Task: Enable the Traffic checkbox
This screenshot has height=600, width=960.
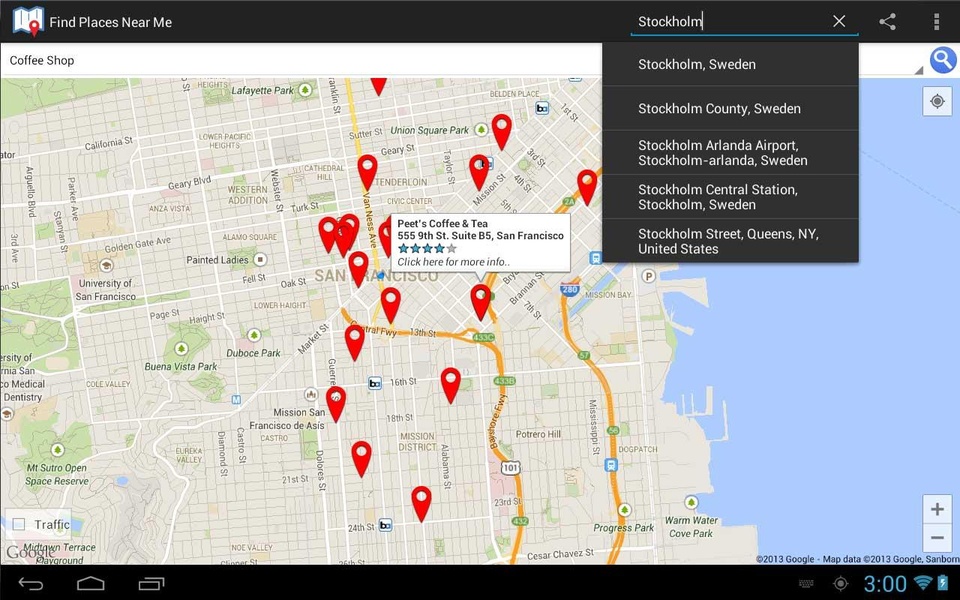Action: pos(19,524)
